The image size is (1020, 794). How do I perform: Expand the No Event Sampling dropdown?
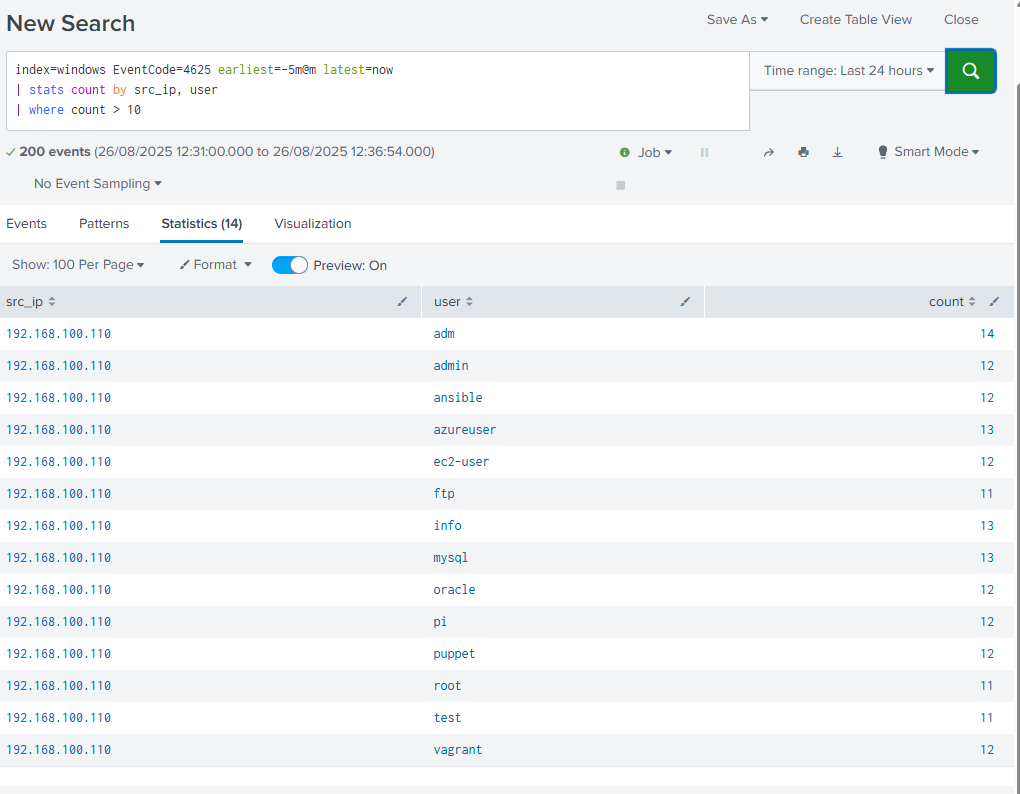pyautogui.click(x=97, y=184)
